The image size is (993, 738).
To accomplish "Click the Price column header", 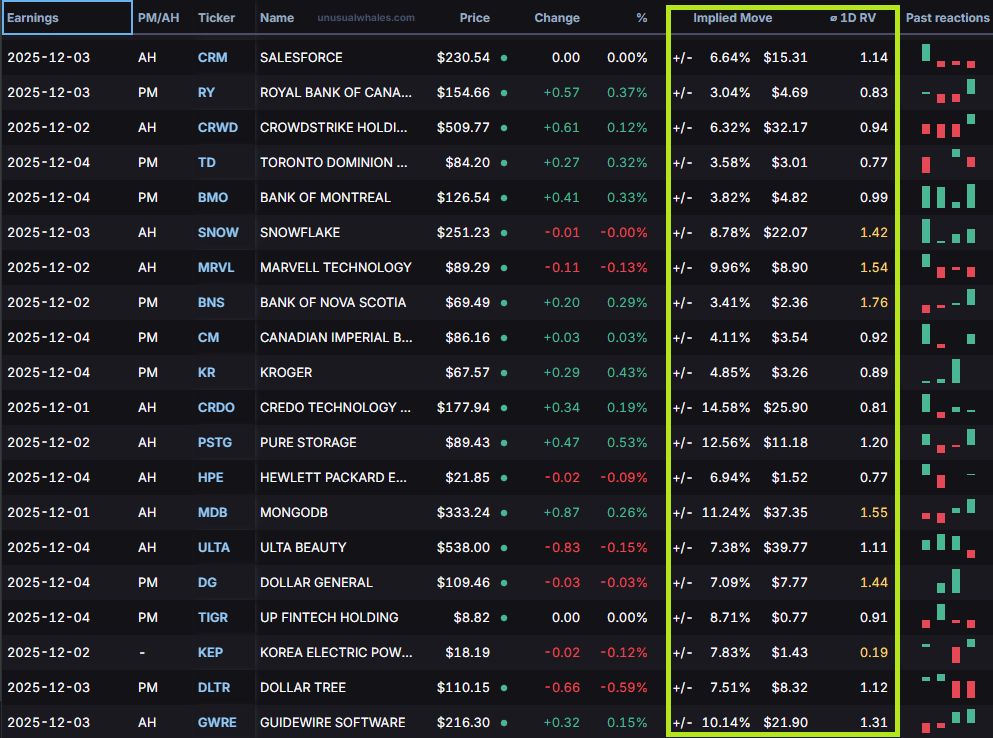I will click(x=474, y=18).
